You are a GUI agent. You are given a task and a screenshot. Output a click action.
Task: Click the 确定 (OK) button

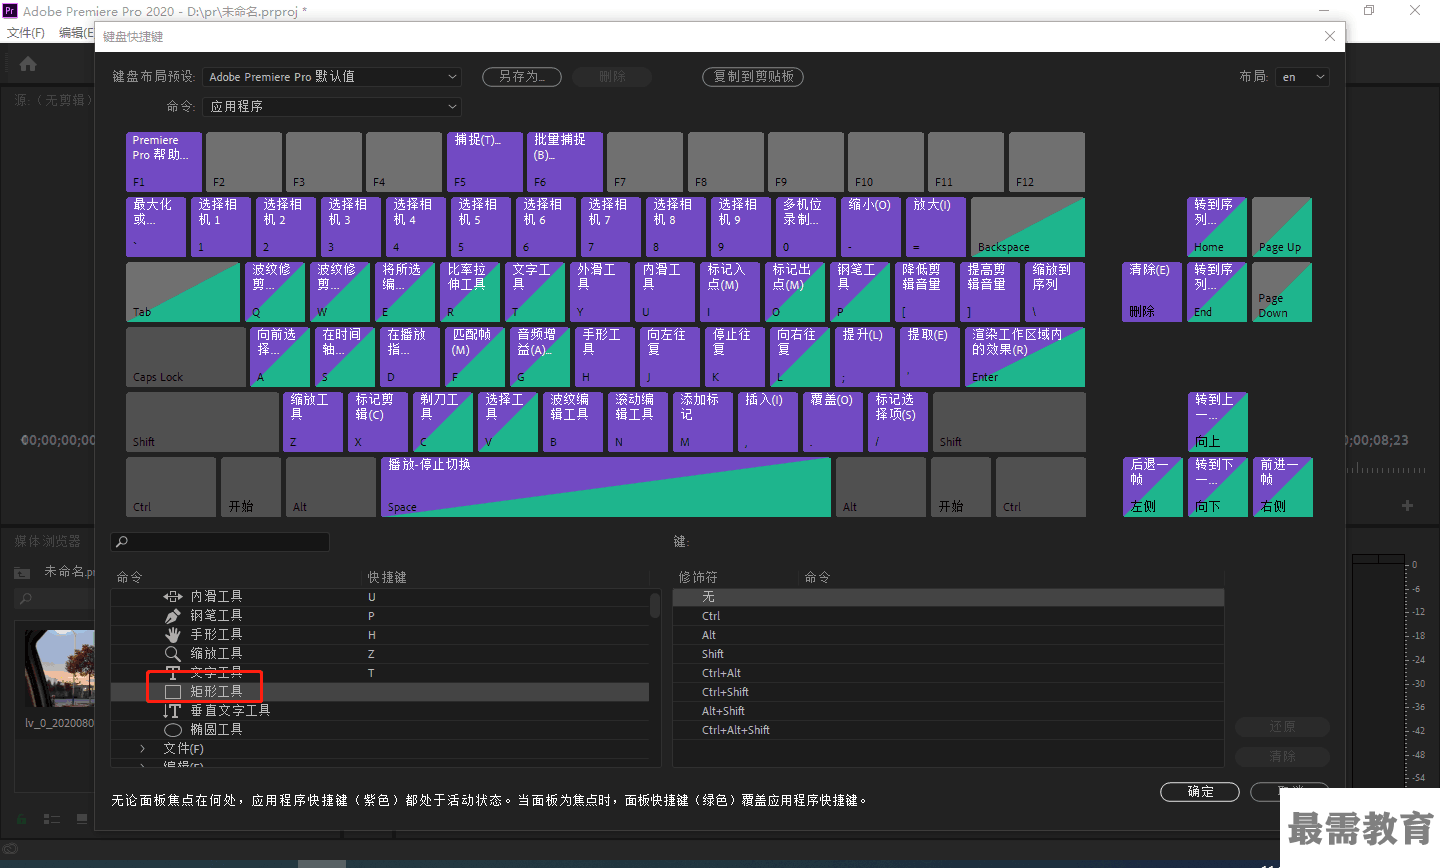(1200, 791)
